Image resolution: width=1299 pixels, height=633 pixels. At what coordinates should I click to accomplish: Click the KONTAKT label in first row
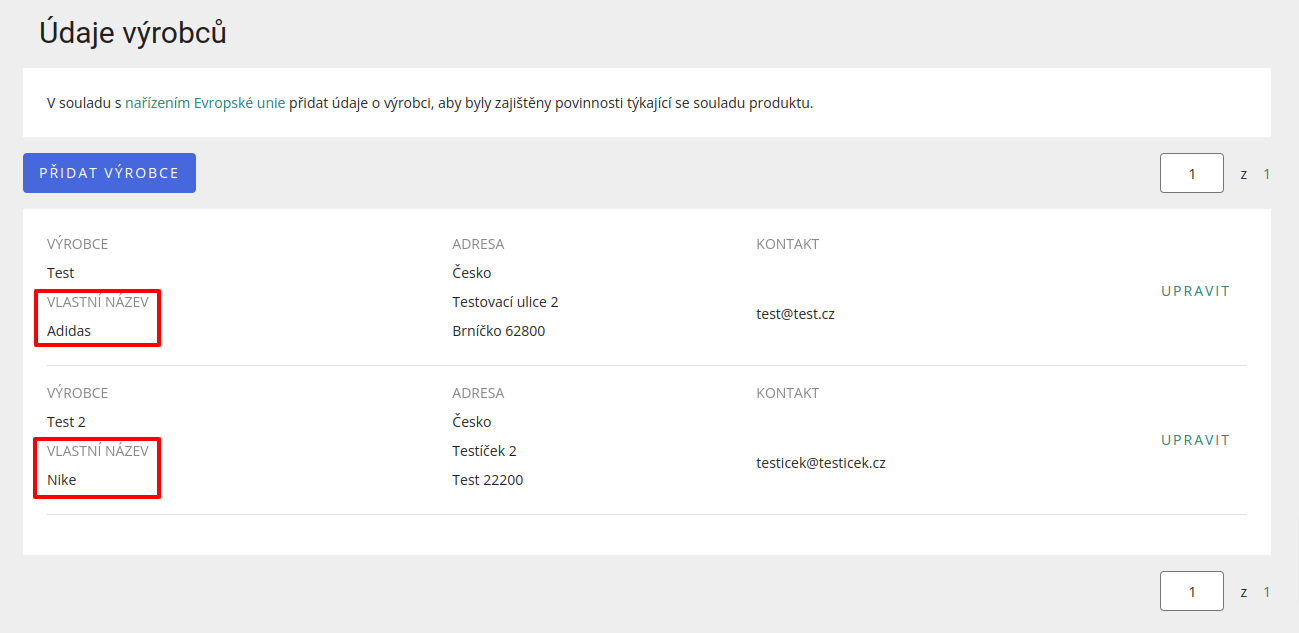(x=787, y=244)
